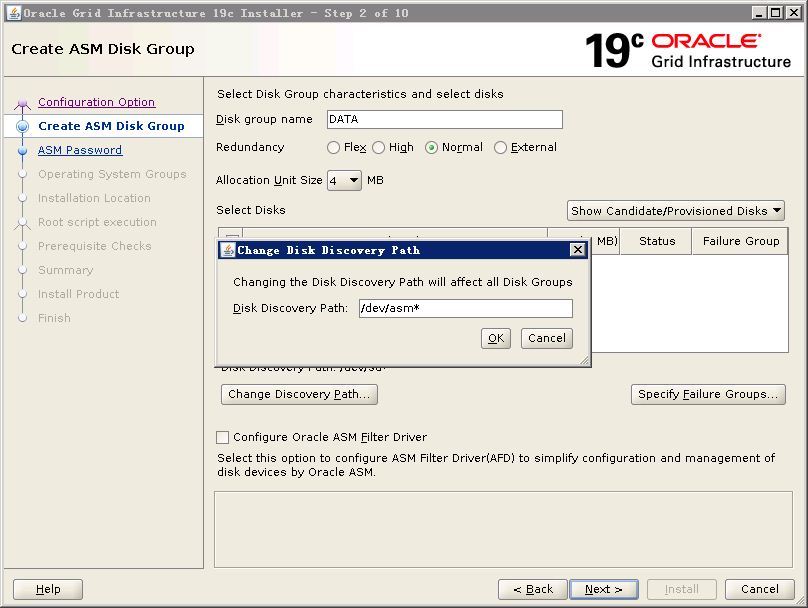Click the Create ASM Disk Group step bullet

pyautogui.click(x=22, y=126)
